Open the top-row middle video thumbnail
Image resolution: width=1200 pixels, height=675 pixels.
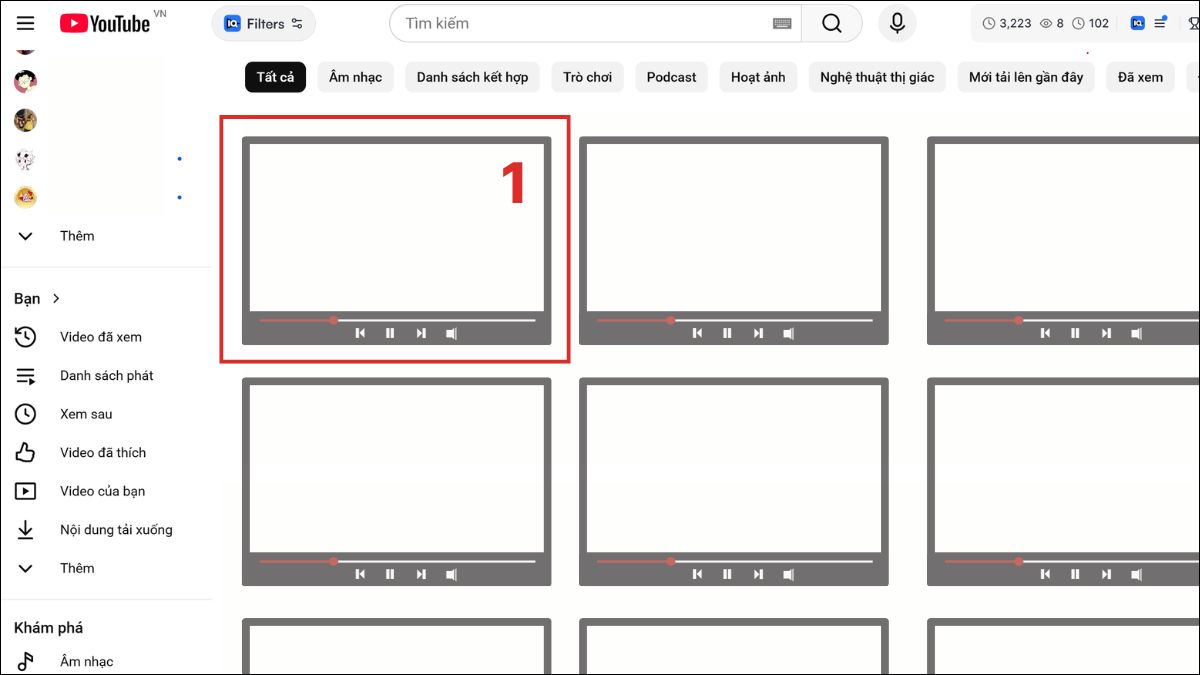[734, 241]
